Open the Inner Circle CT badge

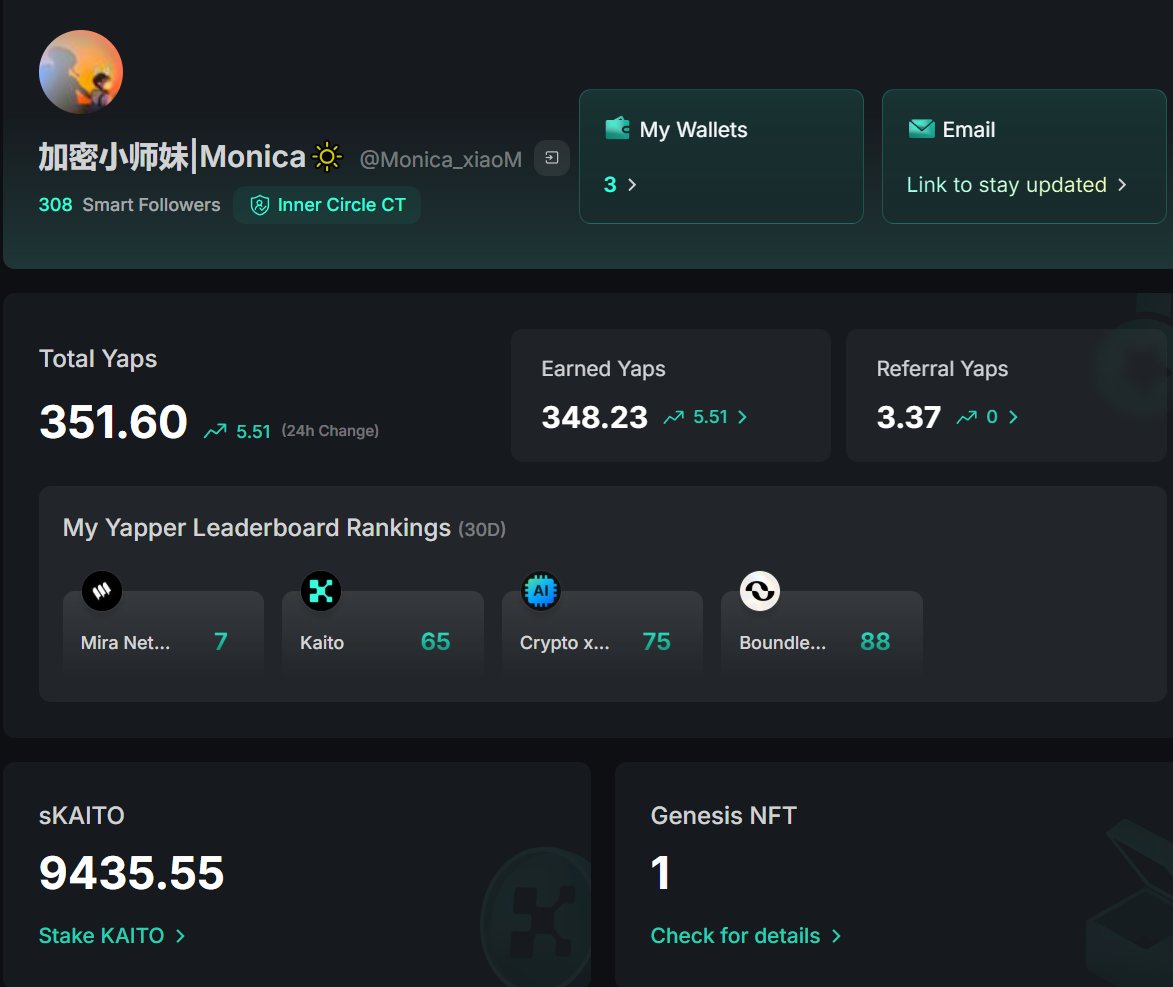click(x=327, y=205)
